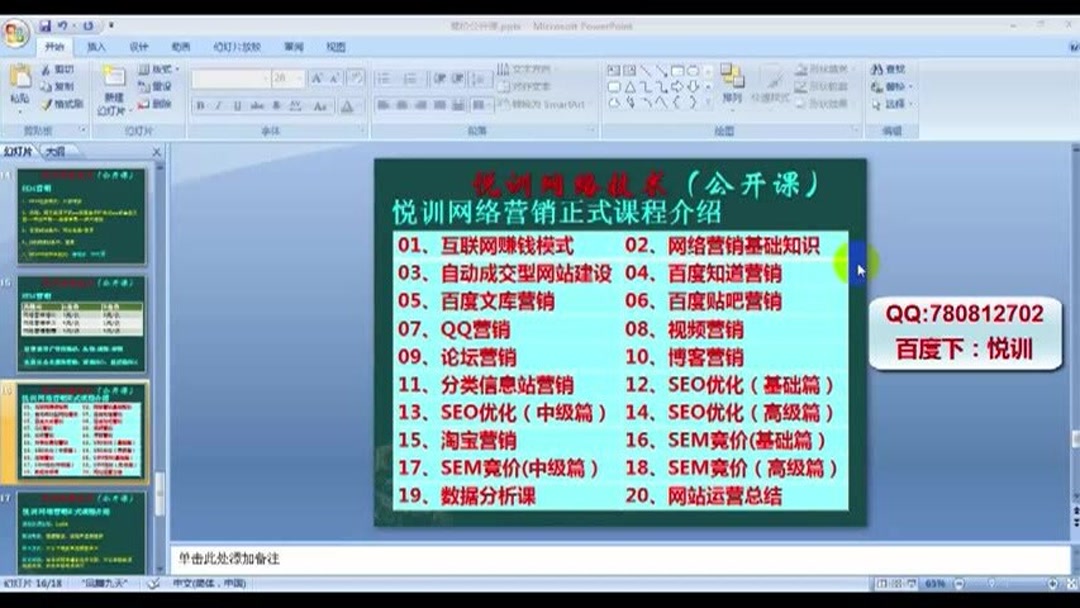Viewport: 1080px width, 608px height.
Task: Open the Font Size dropdown
Action: pos(298,77)
